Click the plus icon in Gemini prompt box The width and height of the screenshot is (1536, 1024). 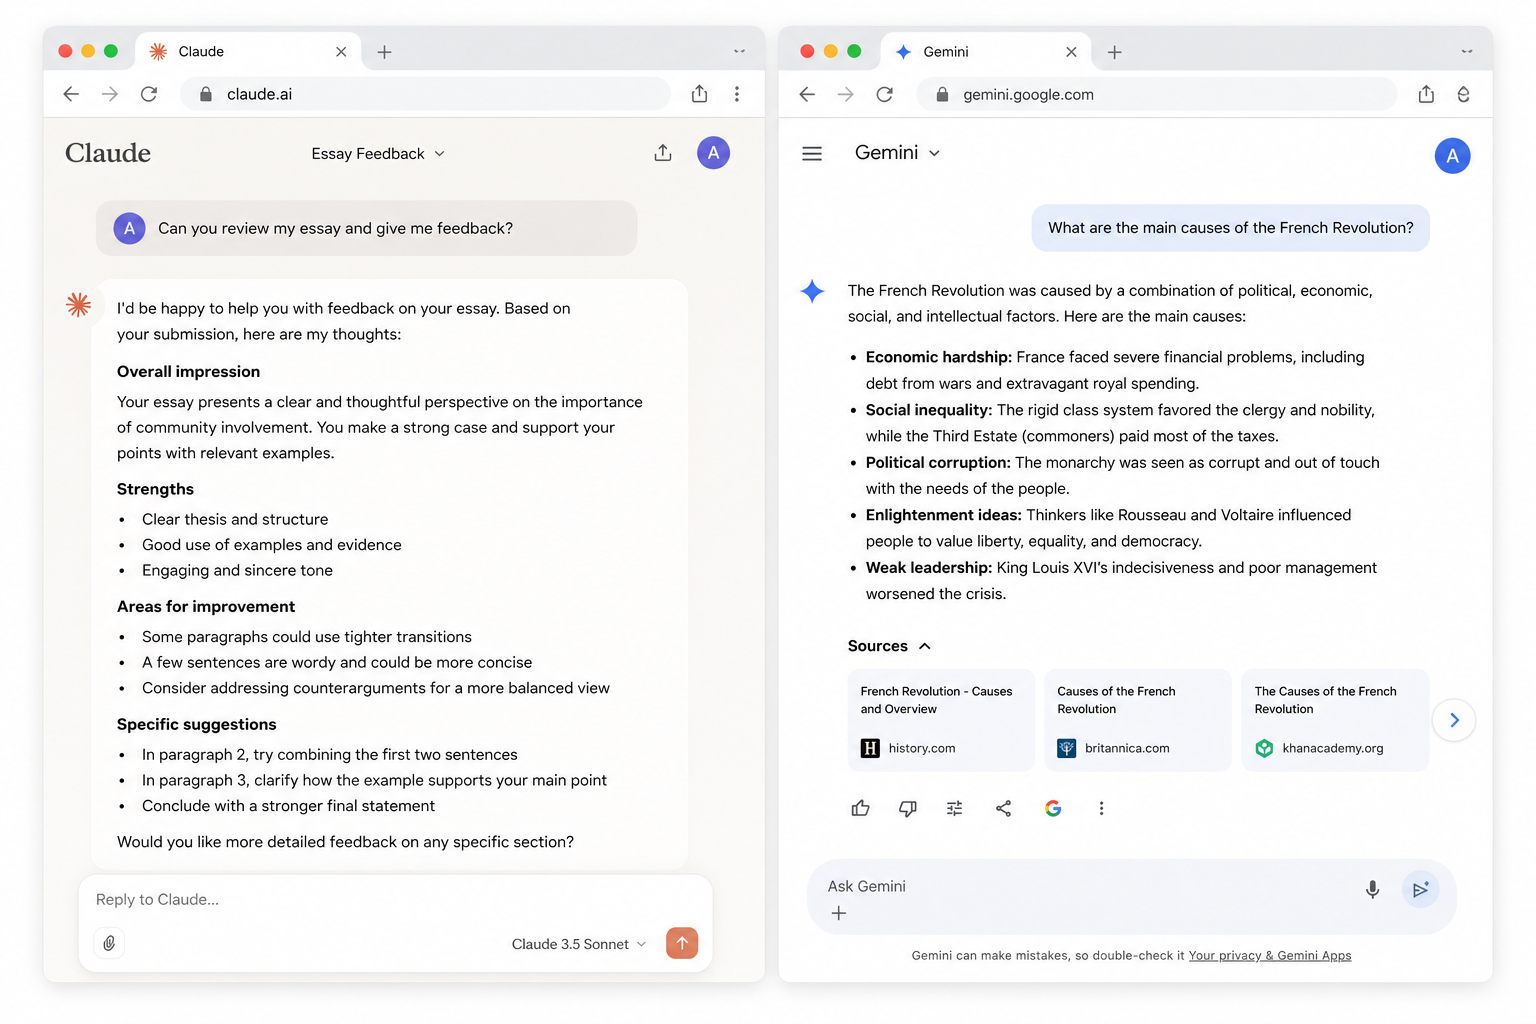(839, 913)
